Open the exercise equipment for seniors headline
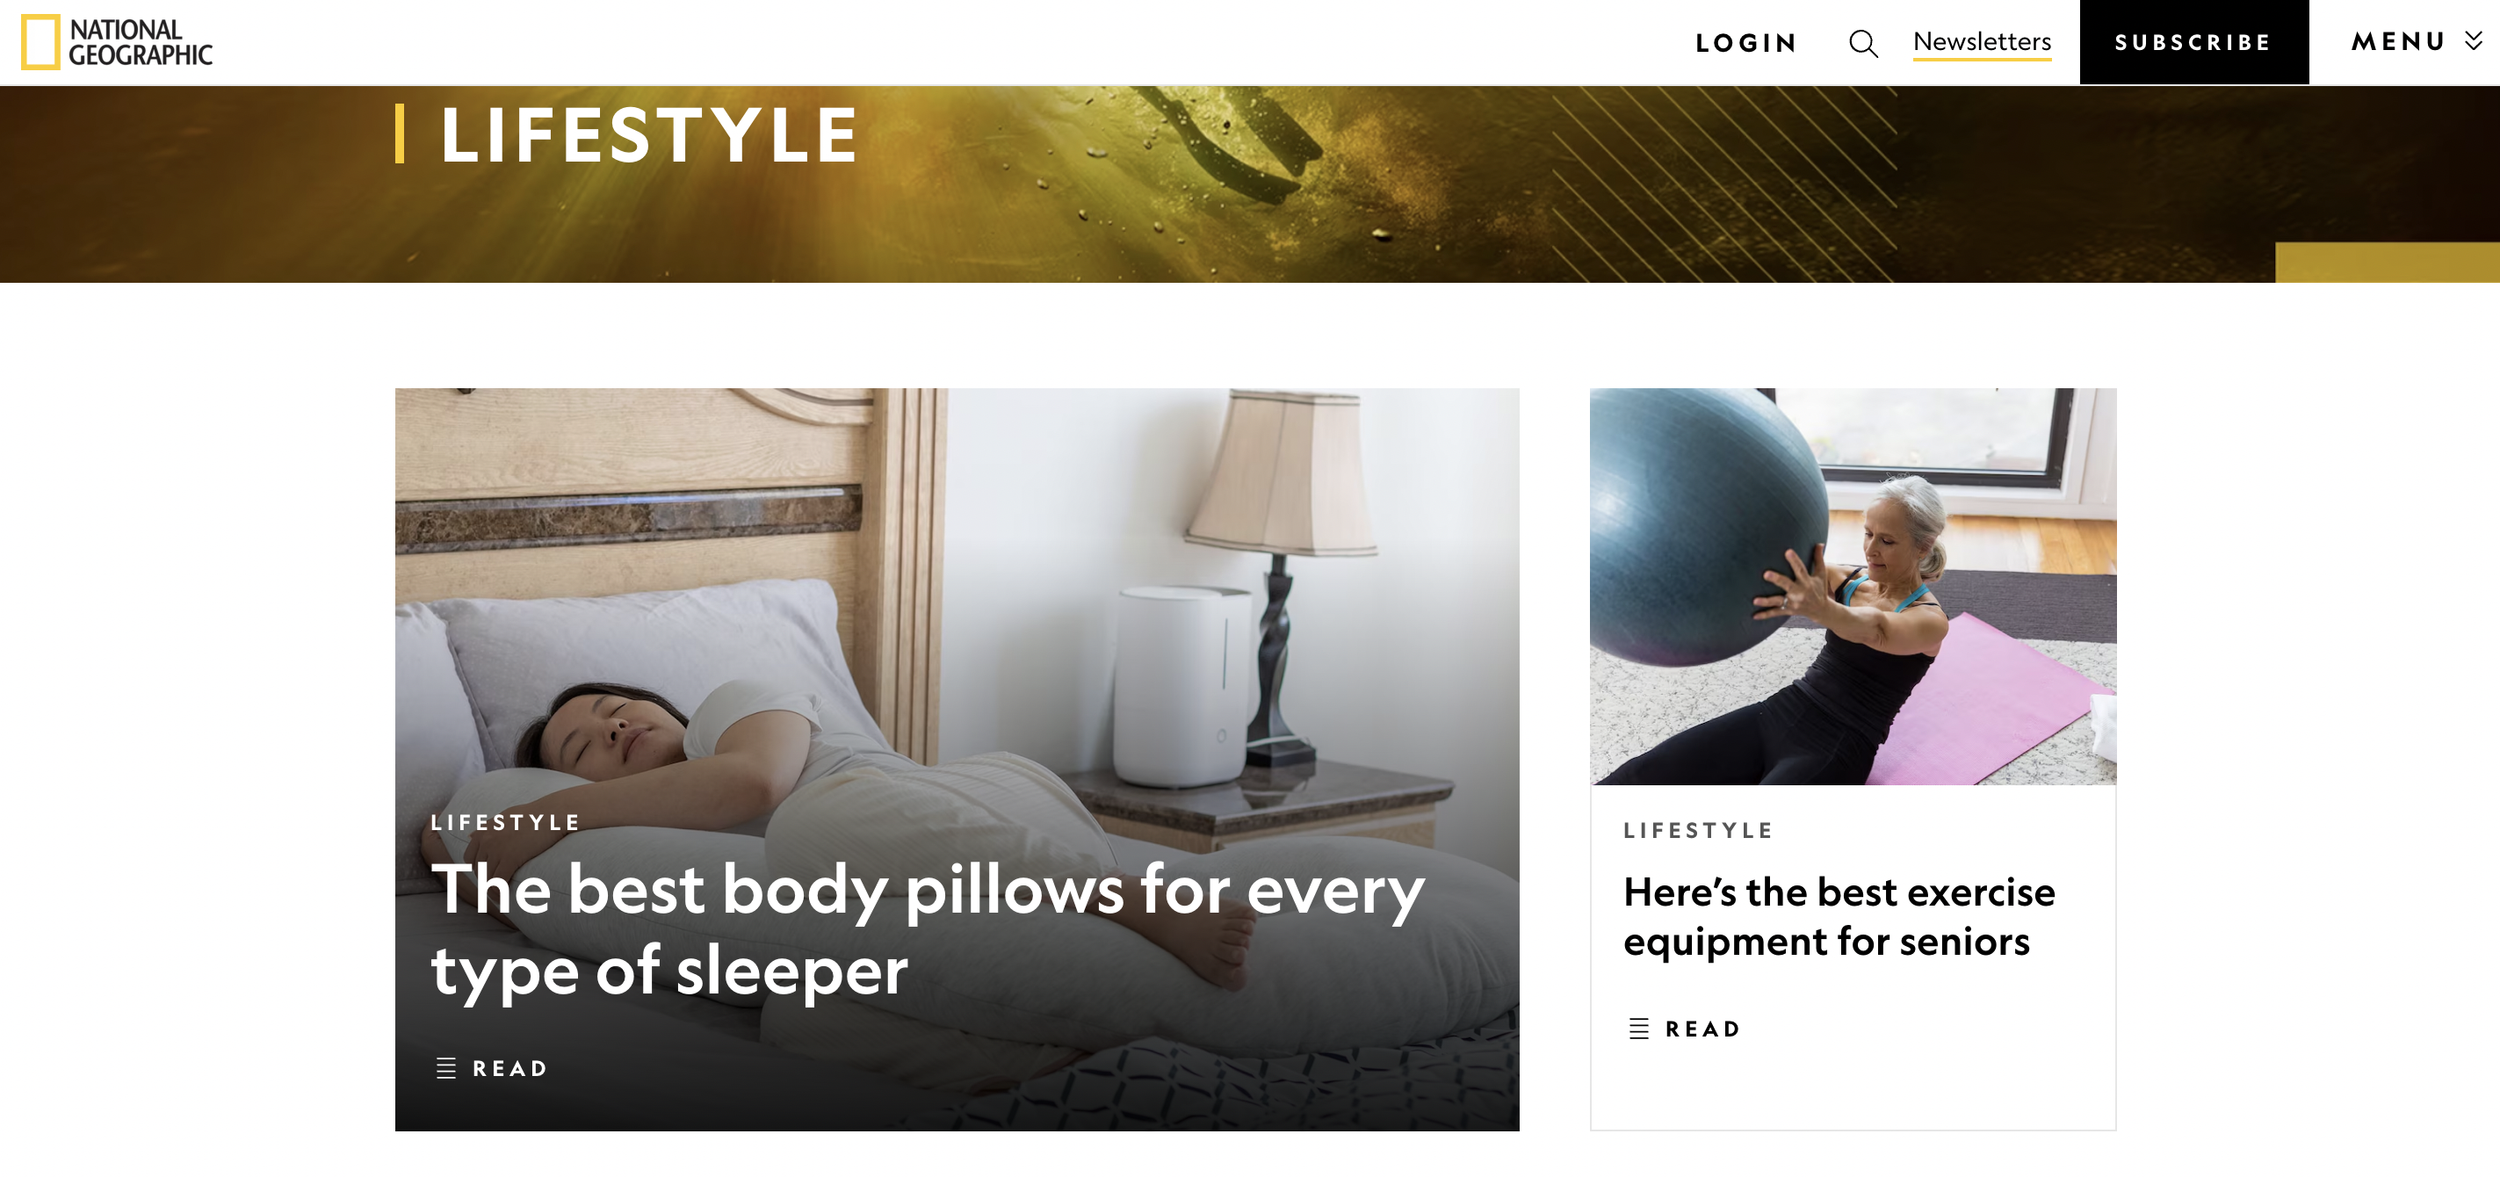The image size is (2500, 1177). (x=1839, y=916)
